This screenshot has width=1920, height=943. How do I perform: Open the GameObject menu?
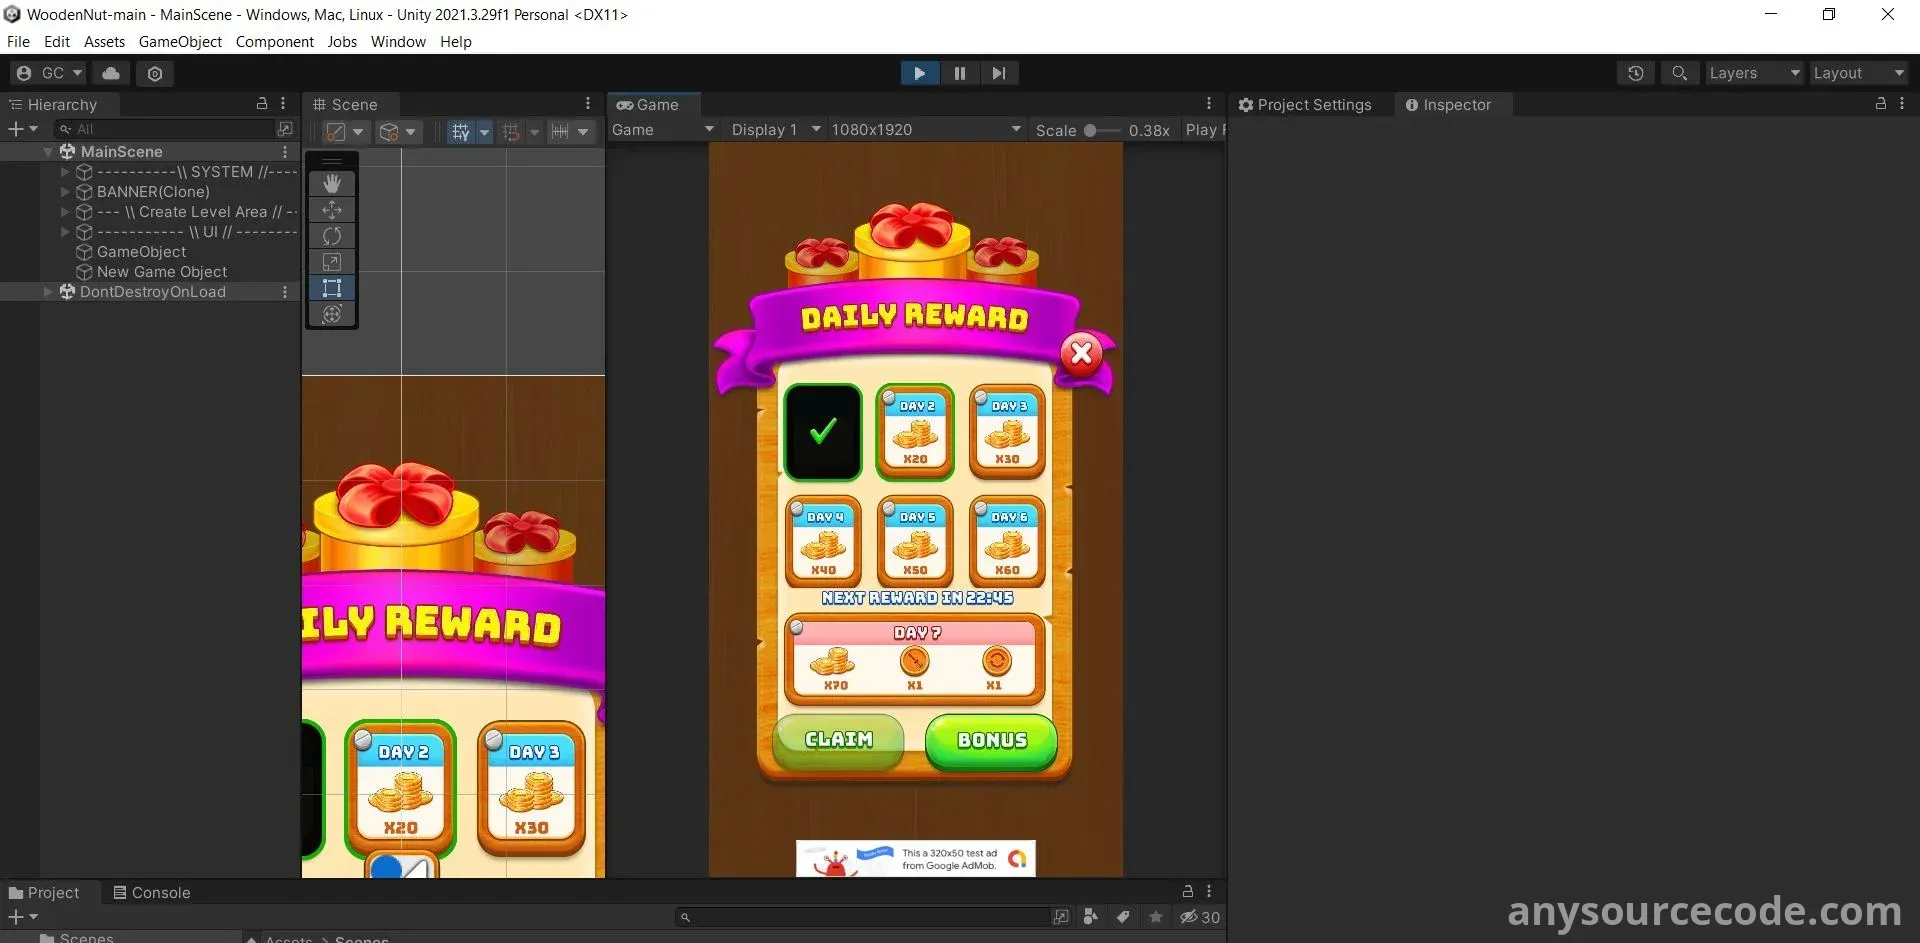[180, 42]
